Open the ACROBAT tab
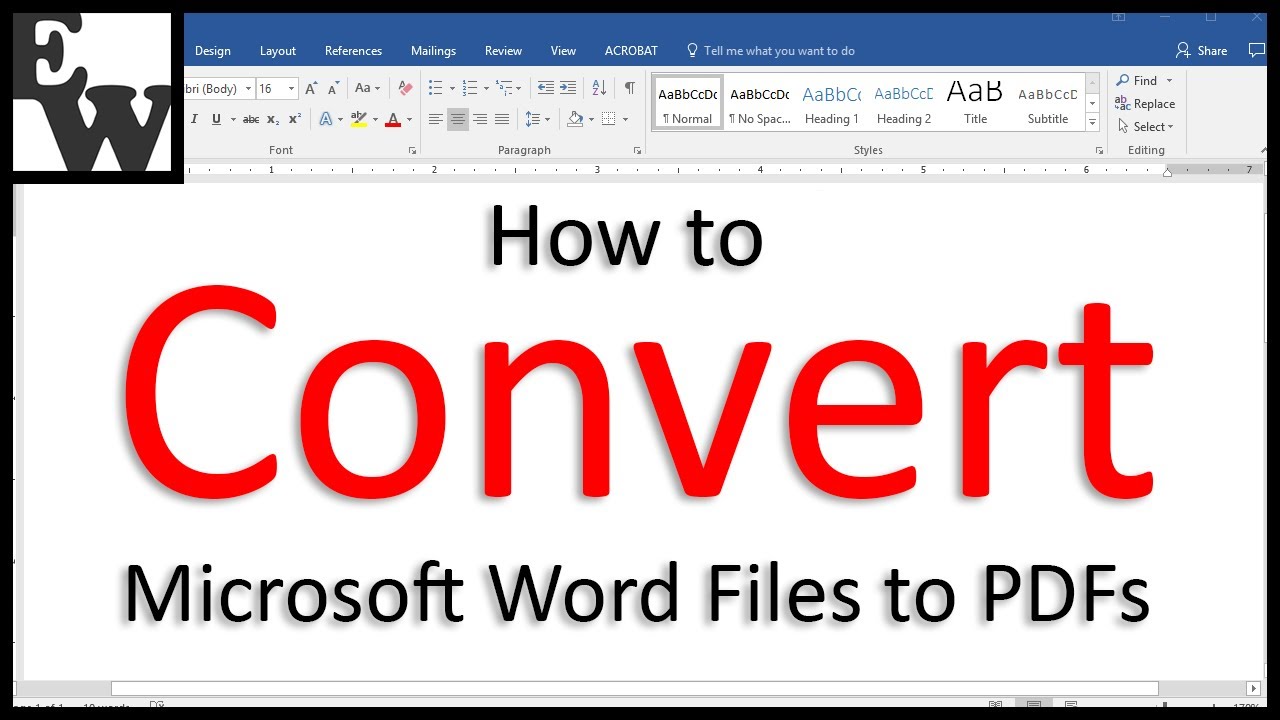1280x720 pixels. coord(631,51)
